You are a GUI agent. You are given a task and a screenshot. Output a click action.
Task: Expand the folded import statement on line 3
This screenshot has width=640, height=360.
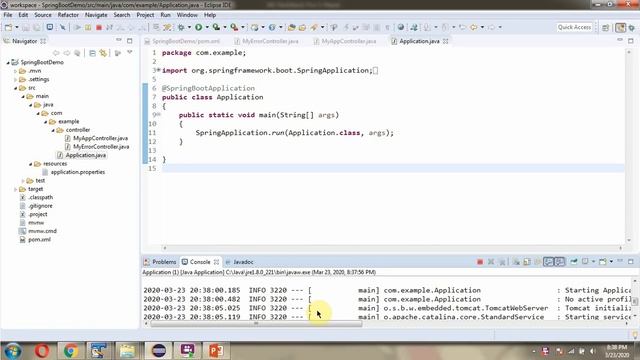(158, 70)
